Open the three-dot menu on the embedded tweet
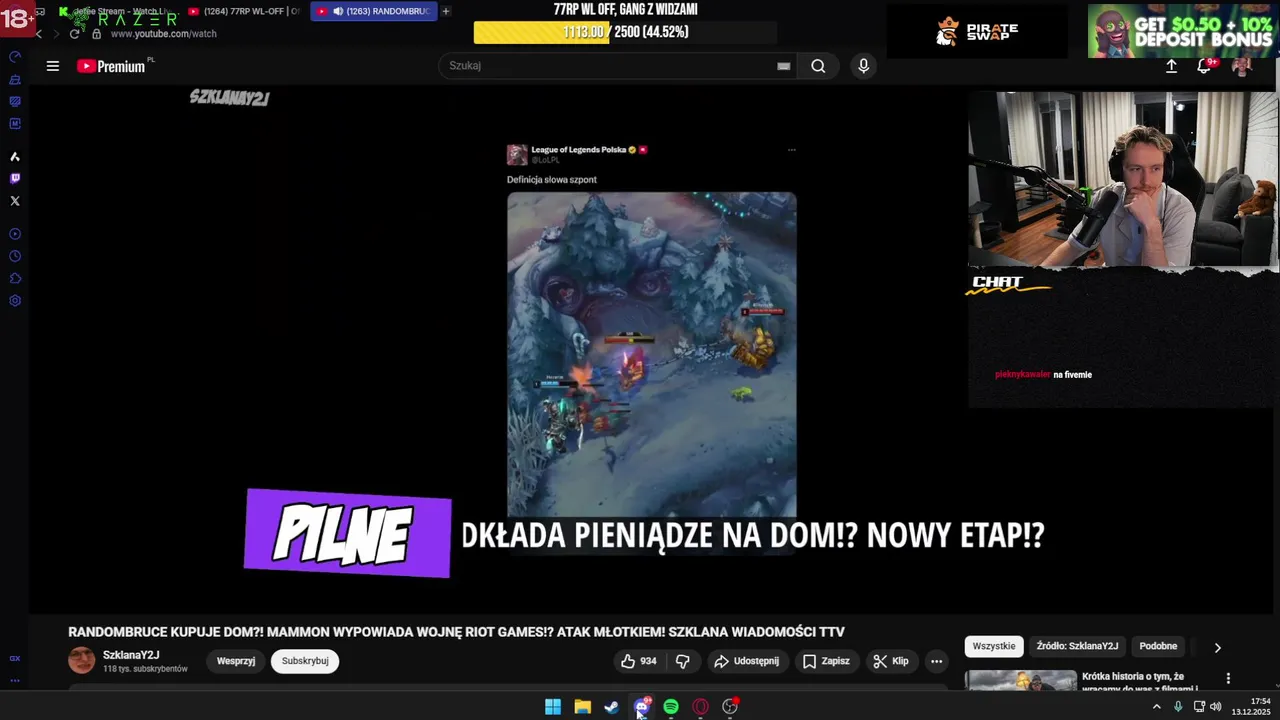 click(x=791, y=150)
